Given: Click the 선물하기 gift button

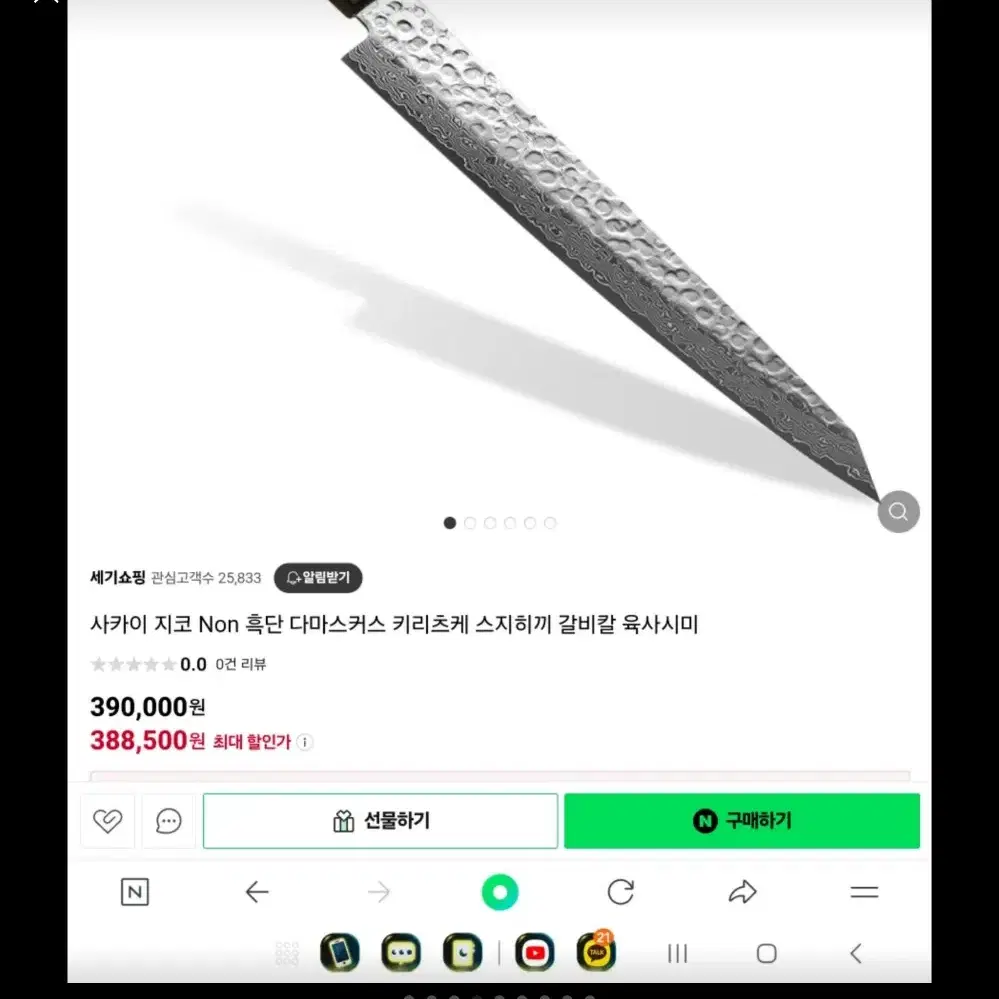Looking at the screenshot, I should click(x=380, y=821).
